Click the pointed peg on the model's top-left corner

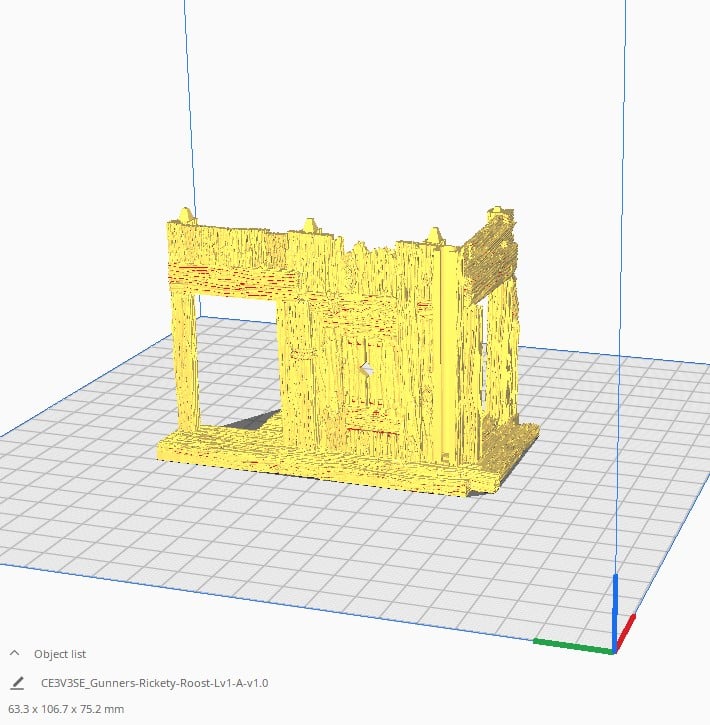tap(186, 215)
